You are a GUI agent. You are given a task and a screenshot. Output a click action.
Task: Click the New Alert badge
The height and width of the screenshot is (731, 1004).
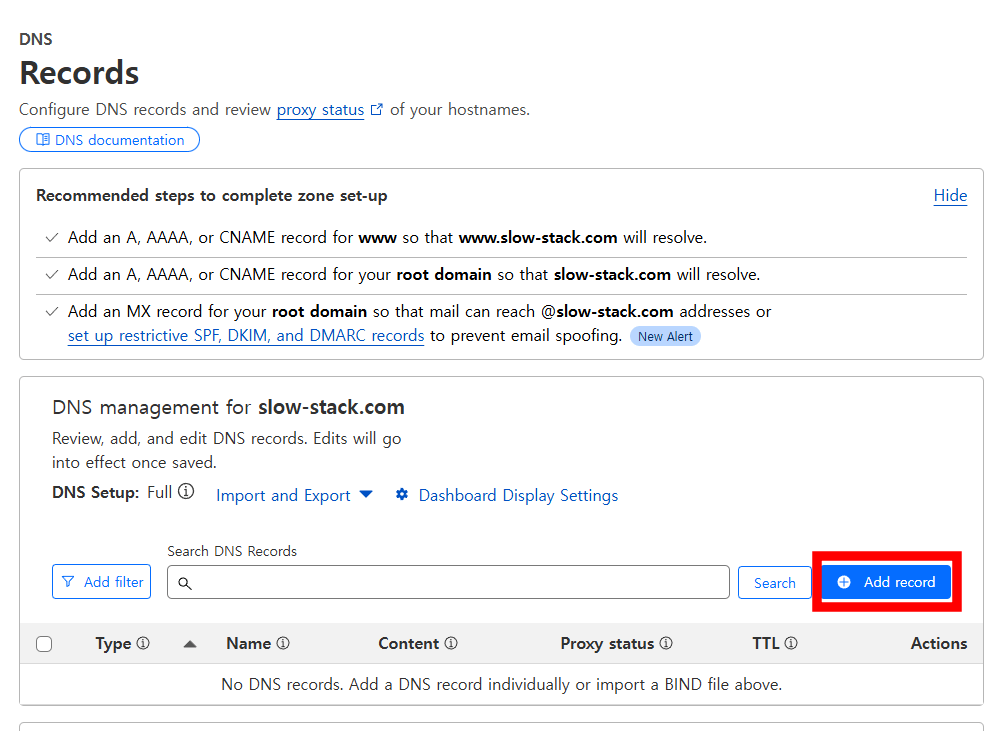[665, 336]
